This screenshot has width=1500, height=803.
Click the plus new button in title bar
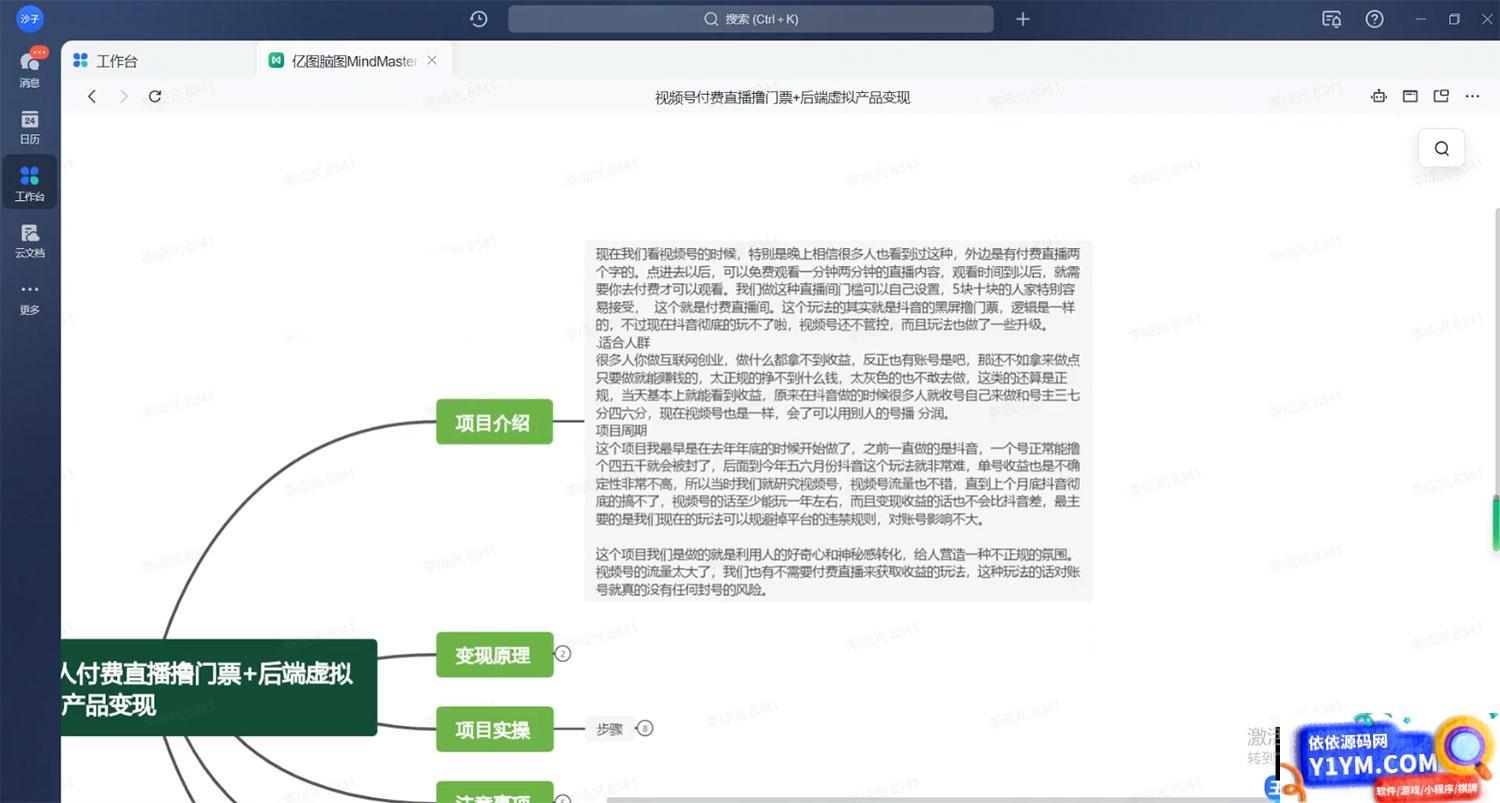tap(1022, 19)
